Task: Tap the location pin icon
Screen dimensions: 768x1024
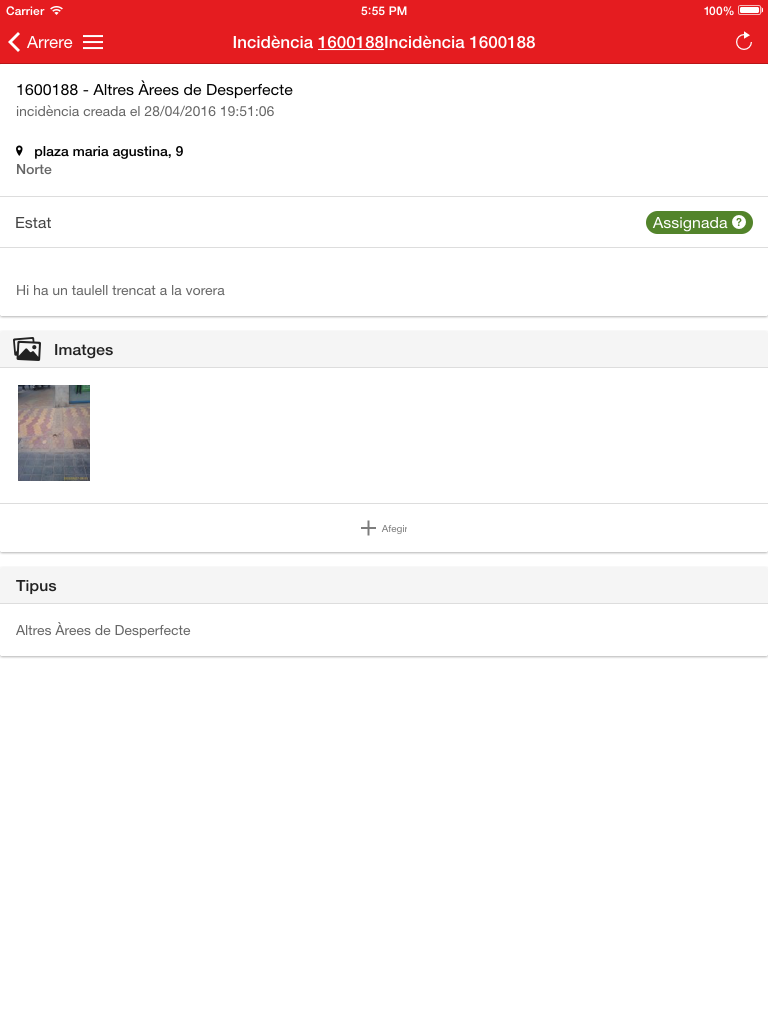Action: pos(20,152)
